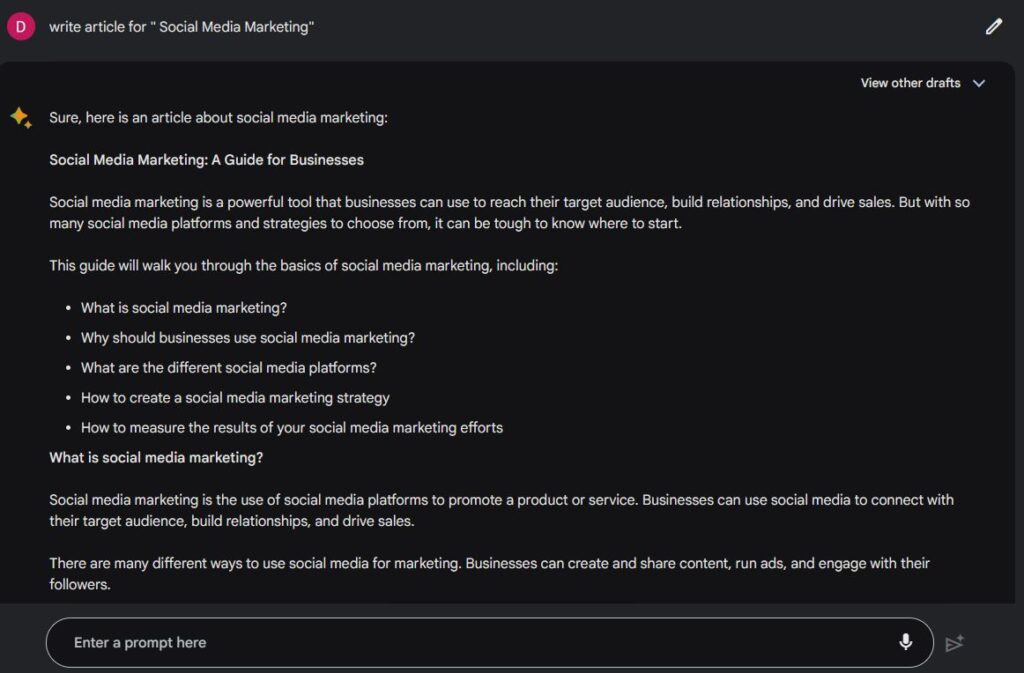Select How to create a strategy bullet
Viewport: 1024px width, 673px height.
click(x=235, y=398)
